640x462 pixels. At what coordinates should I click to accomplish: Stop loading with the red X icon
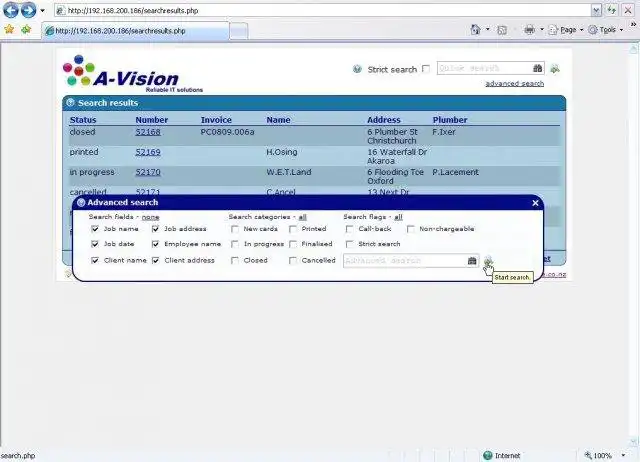click(628, 10)
